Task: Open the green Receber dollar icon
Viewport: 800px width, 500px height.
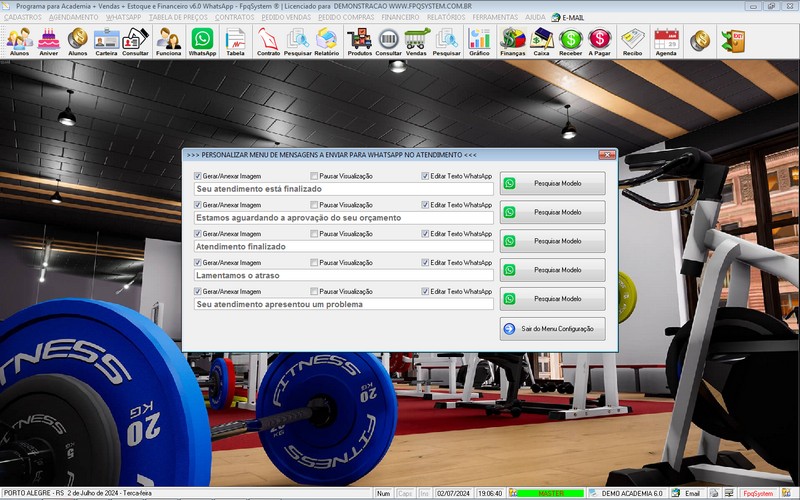Action: 570,41
